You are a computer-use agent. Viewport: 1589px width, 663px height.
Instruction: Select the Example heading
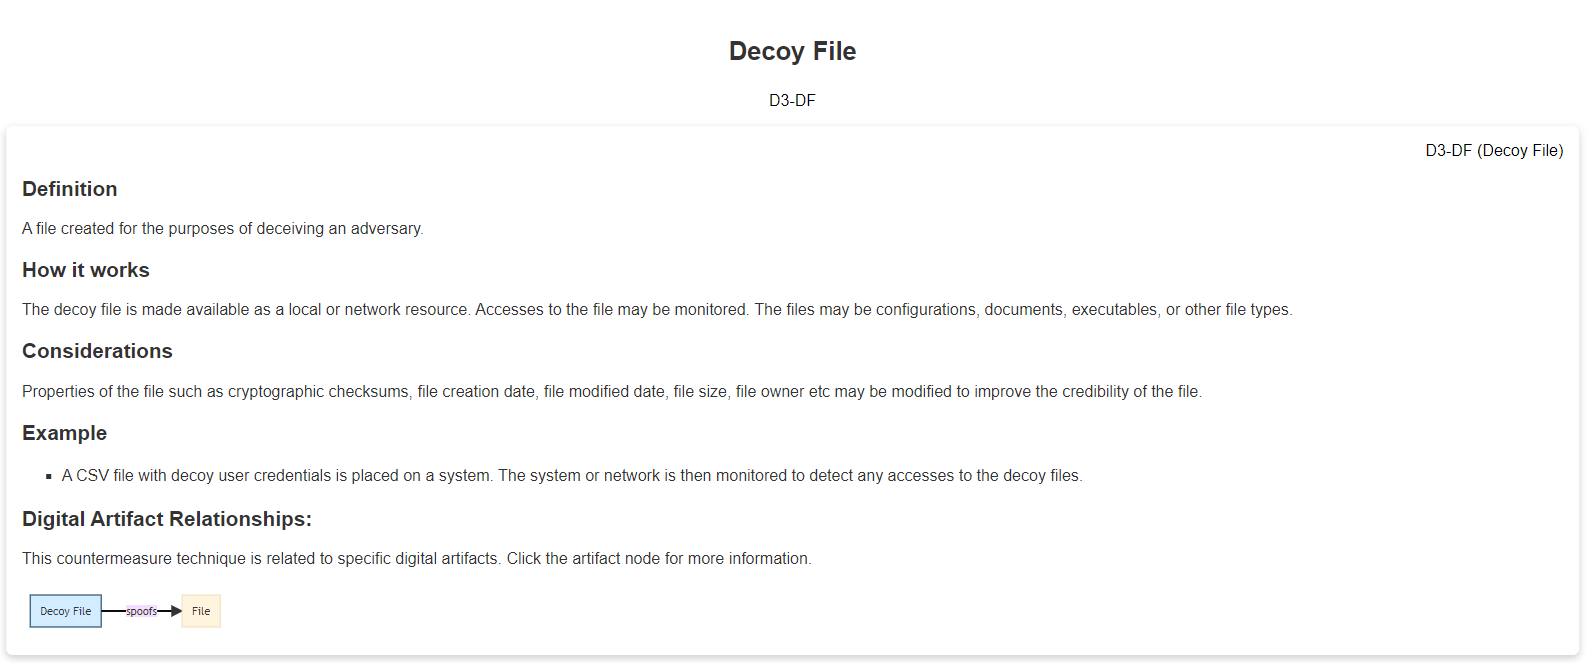click(64, 433)
